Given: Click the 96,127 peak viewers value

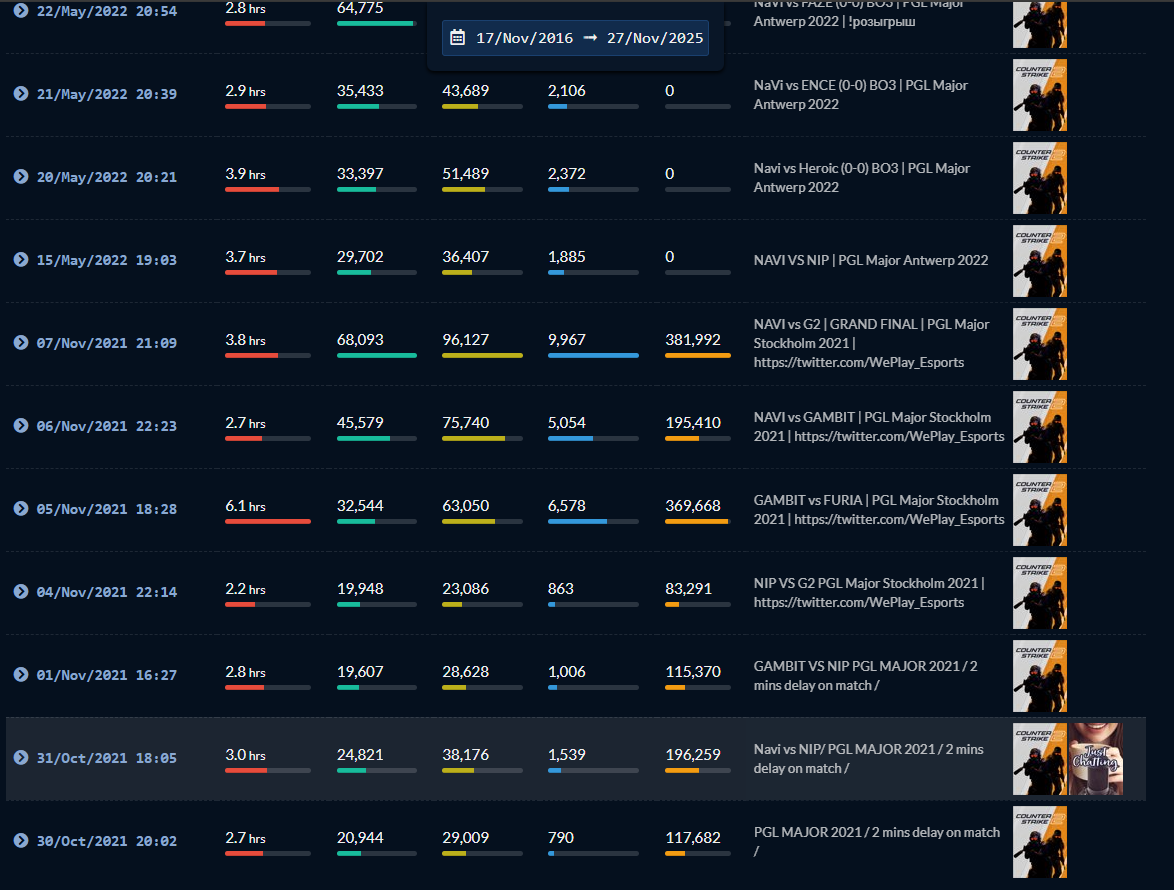Looking at the screenshot, I should [466, 340].
